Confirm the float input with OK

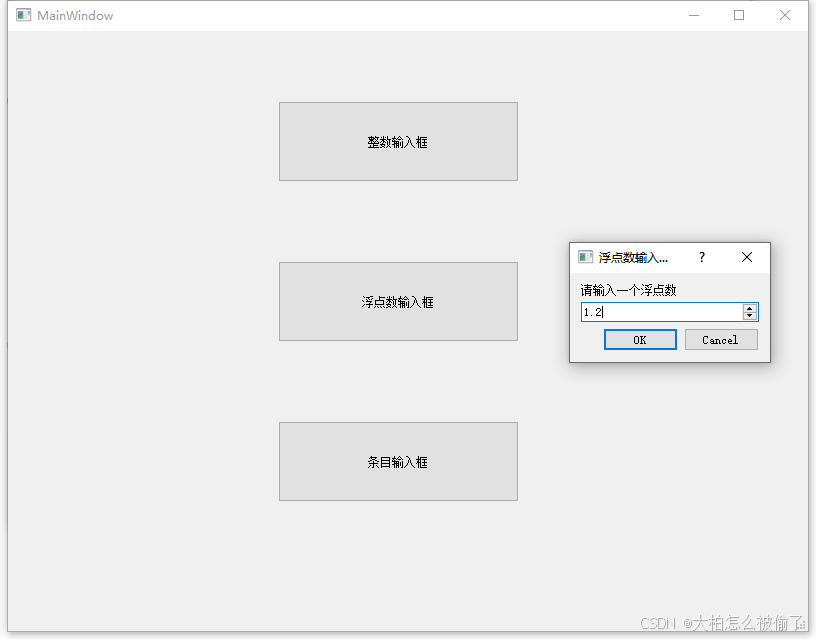click(640, 340)
